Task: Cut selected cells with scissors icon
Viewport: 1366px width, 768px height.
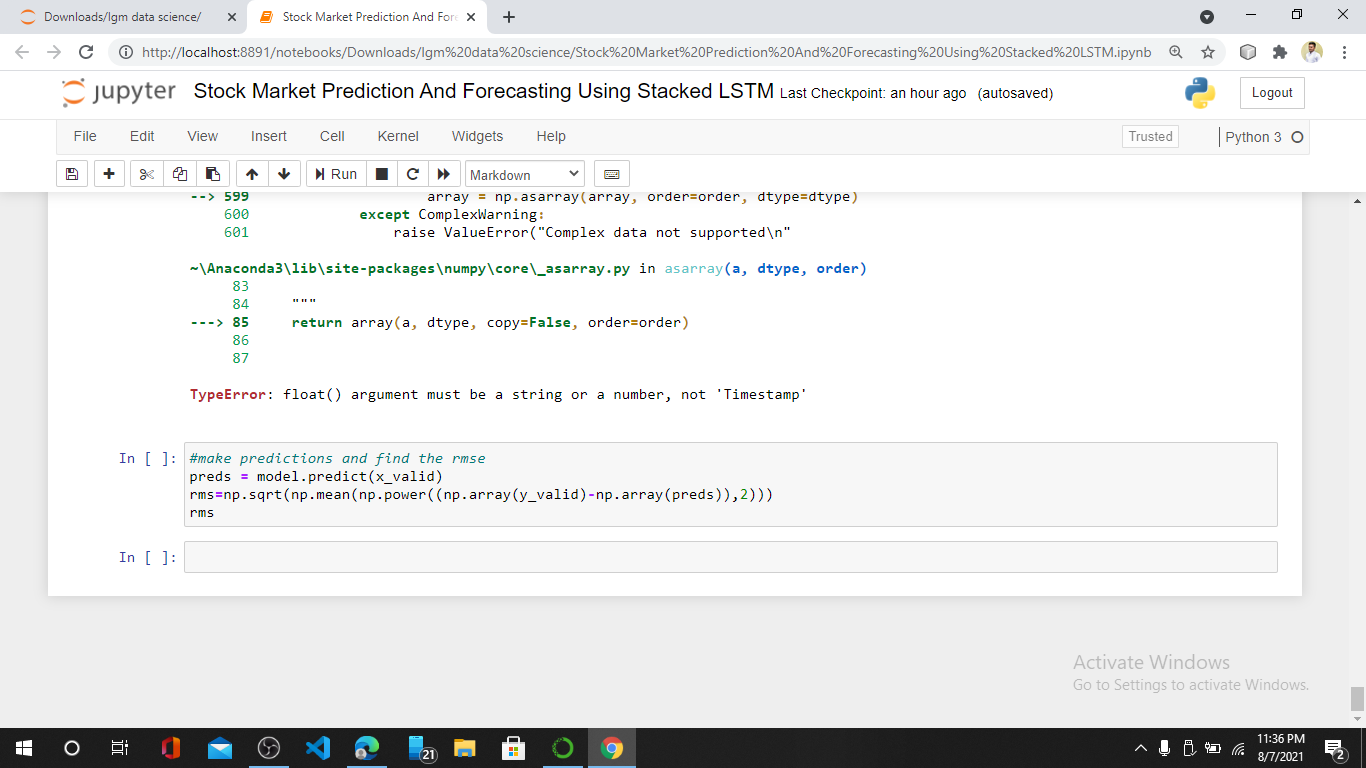Action: pos(147,174)
